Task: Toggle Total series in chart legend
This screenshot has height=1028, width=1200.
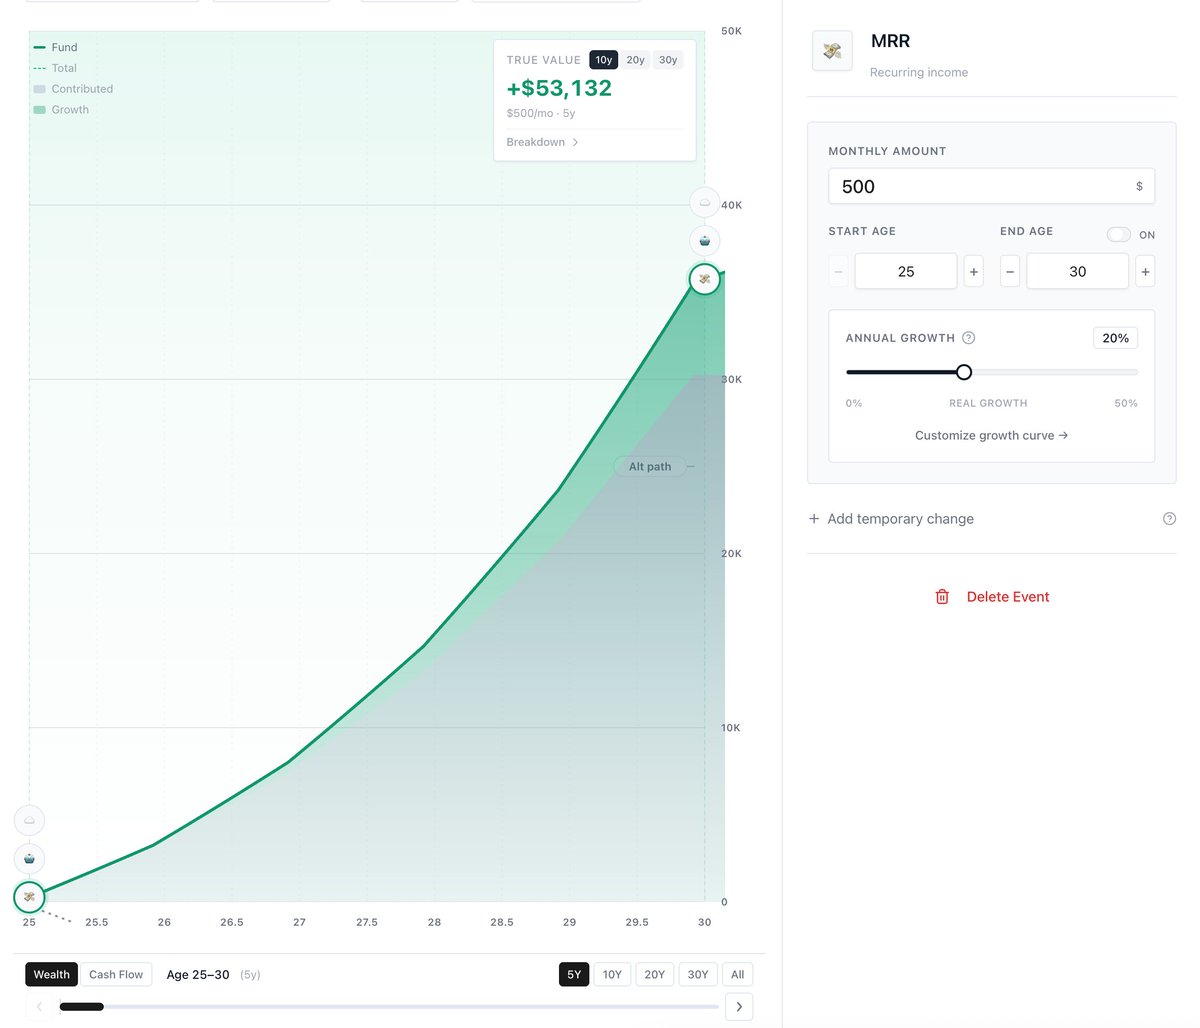Action: coord(56,68)
